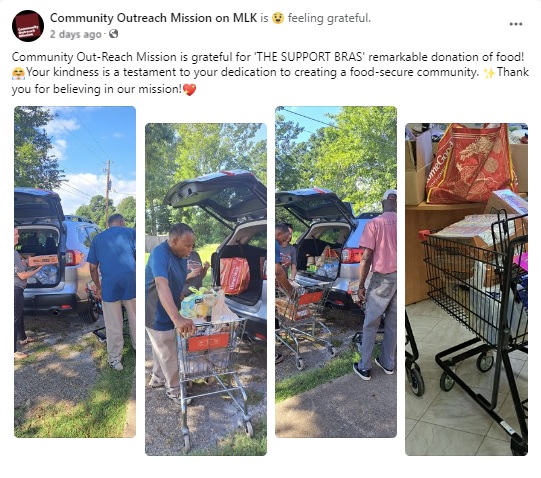
Task: Click the man in blue shirt, first photo
Action: 112,292
